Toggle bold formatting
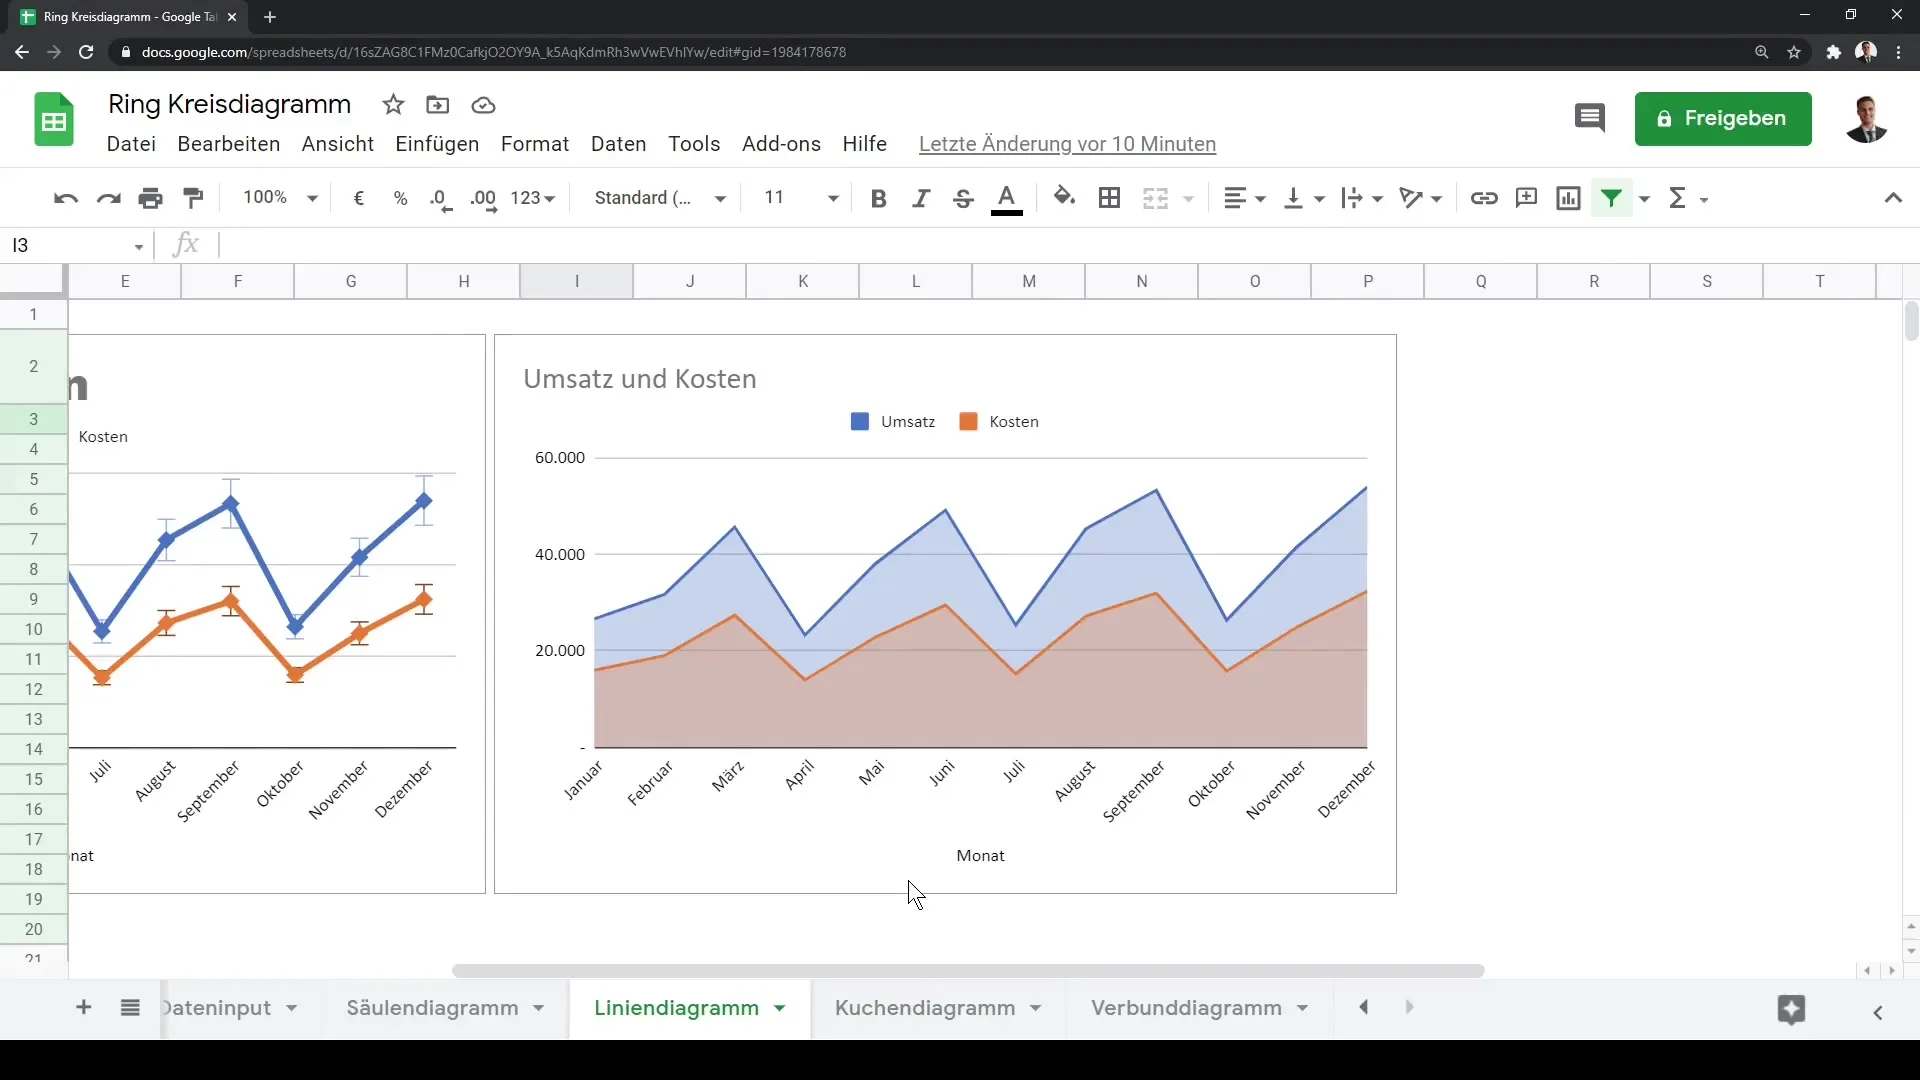Screen dimensions: 1920x1080 pyautogui.click(x=879, y=198)
